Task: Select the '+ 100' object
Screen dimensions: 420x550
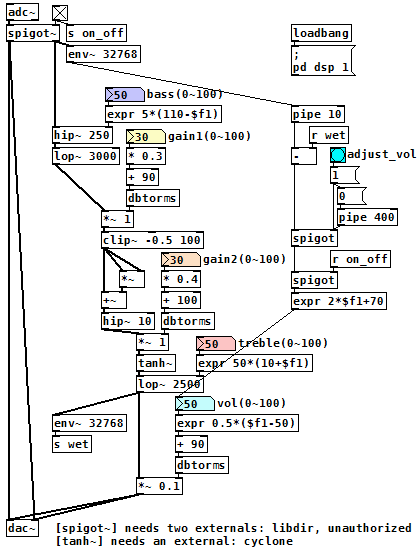Action: click(x=181, y=300)
